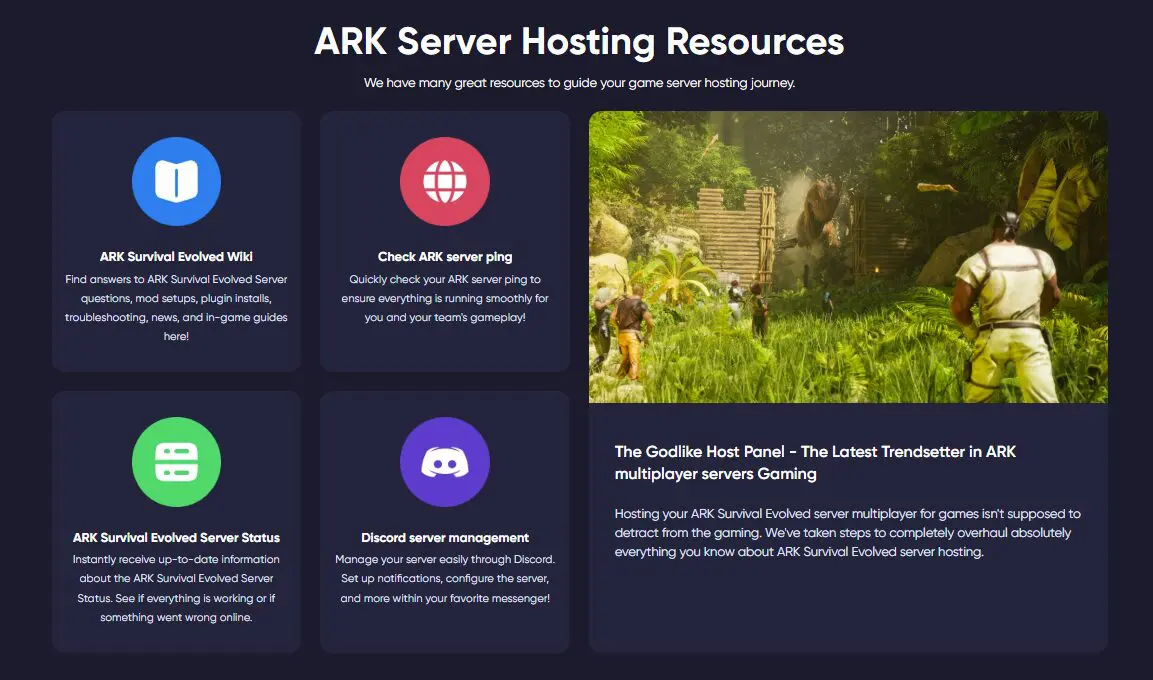Click the 'Instantly receive up-to-date information' text
This screenshot has height=680, width=1153.
point(176,588)
